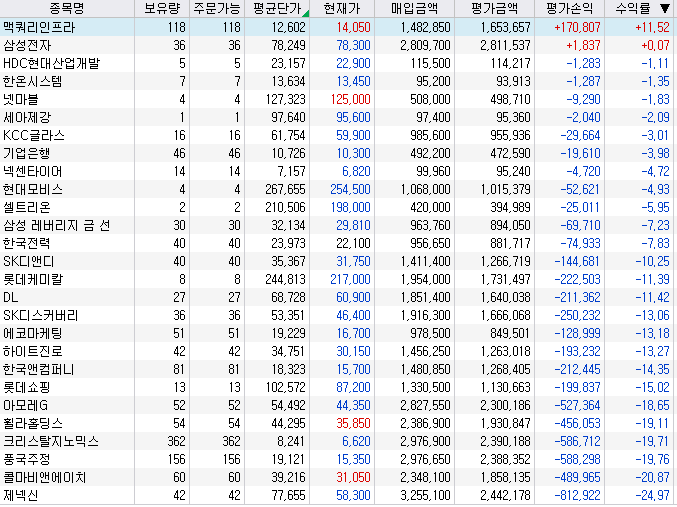Click current price 31,050 for 콜마비앤에이치
Image resolution: width=677 pixels, height=507 pixels.
353,478
